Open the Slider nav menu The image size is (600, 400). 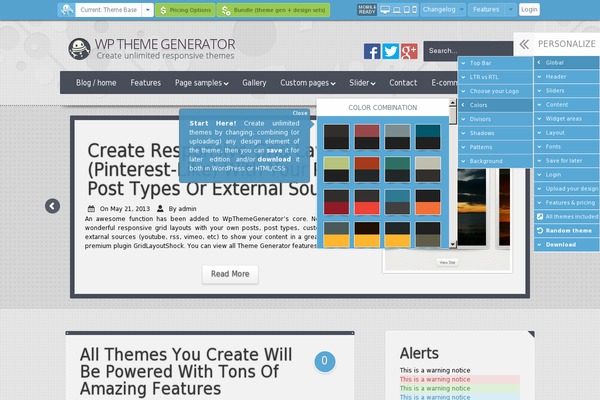(x=362, y=83)
